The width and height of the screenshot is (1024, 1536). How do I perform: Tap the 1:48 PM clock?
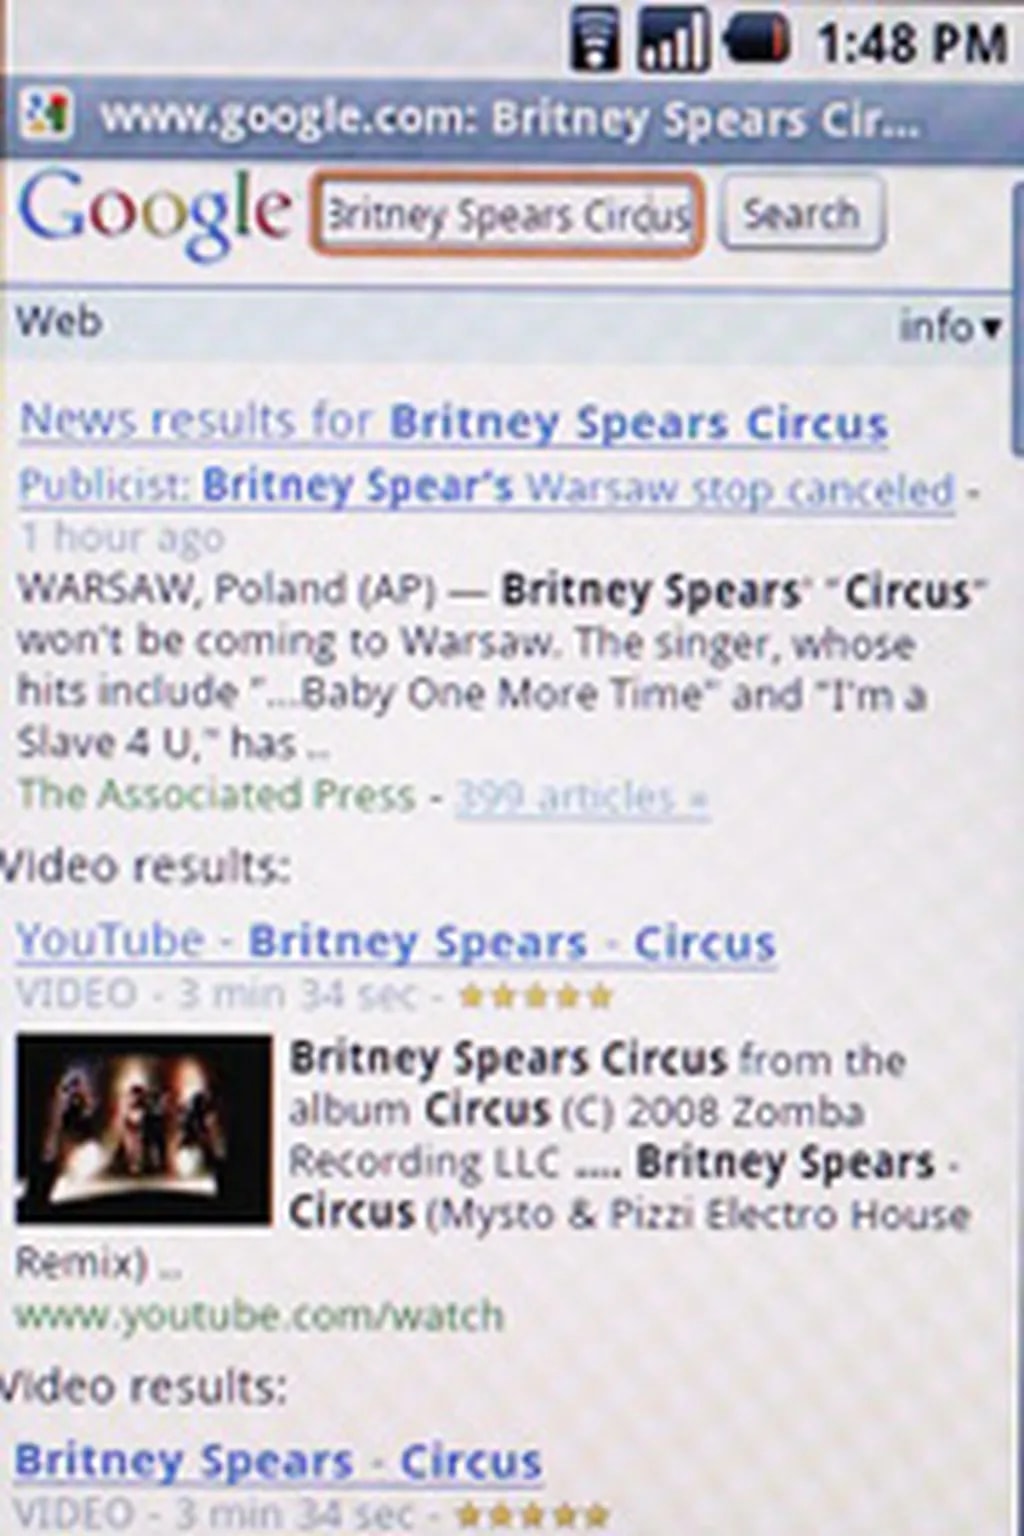(x=911, y=43)
